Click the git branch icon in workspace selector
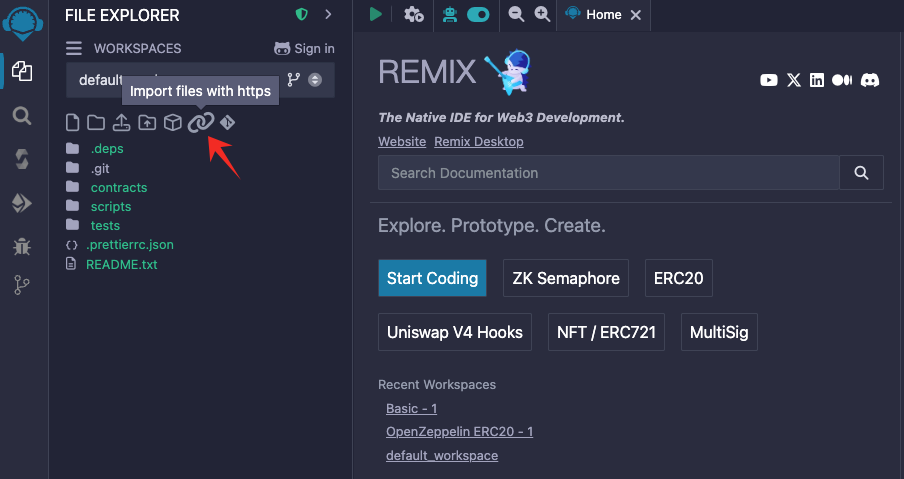The height and width of the screenshot is (479, 904). [x=294, y=80]
